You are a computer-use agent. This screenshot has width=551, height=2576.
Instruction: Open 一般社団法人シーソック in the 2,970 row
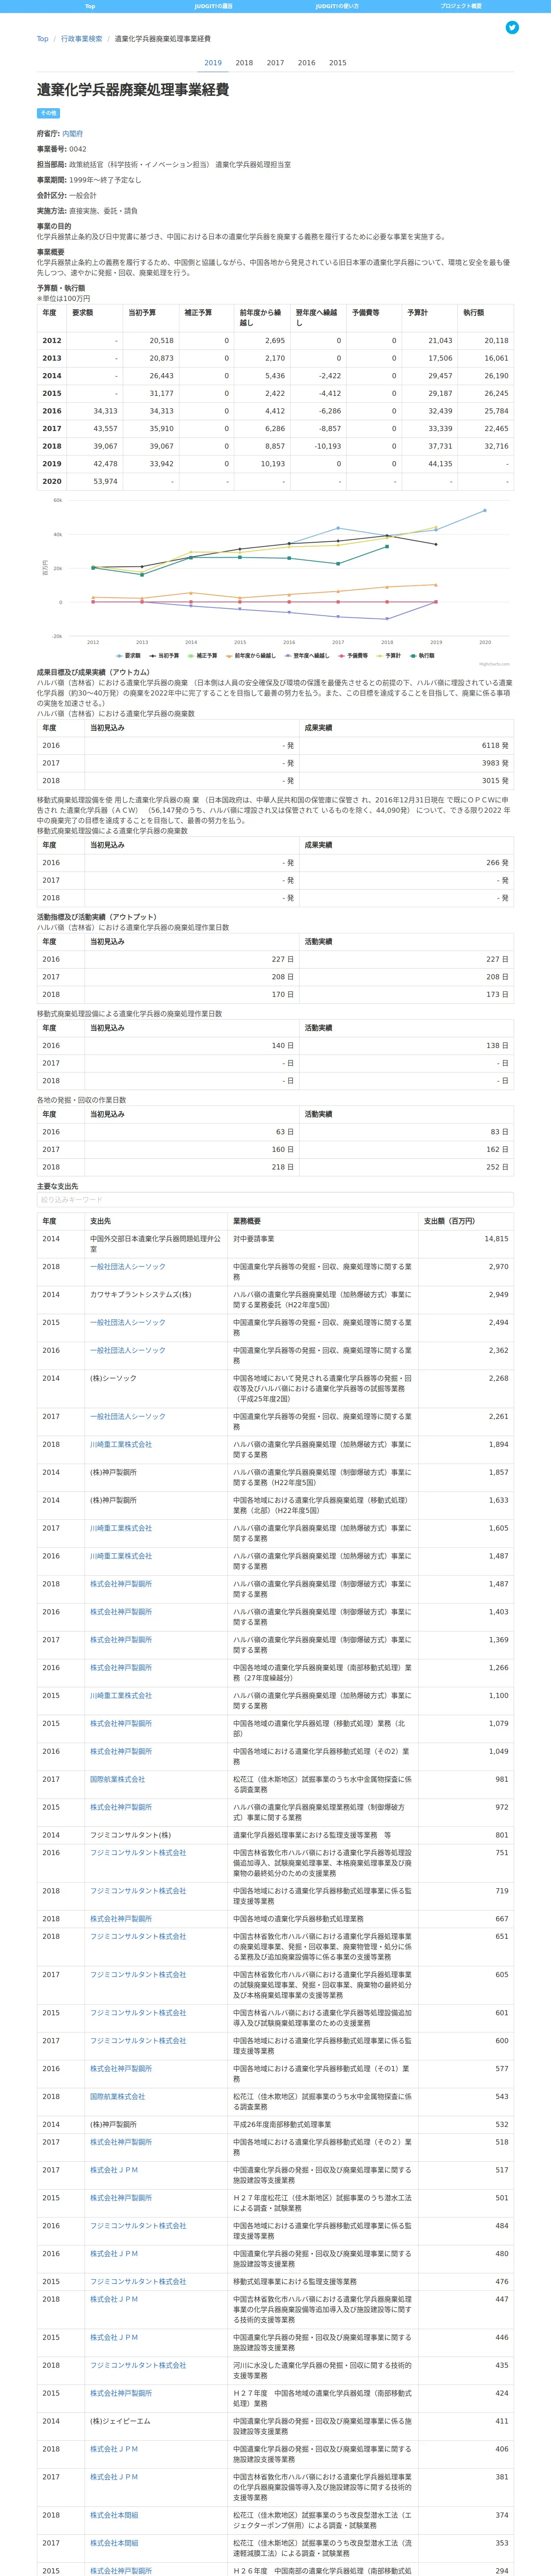click(x=128, y=1267)
